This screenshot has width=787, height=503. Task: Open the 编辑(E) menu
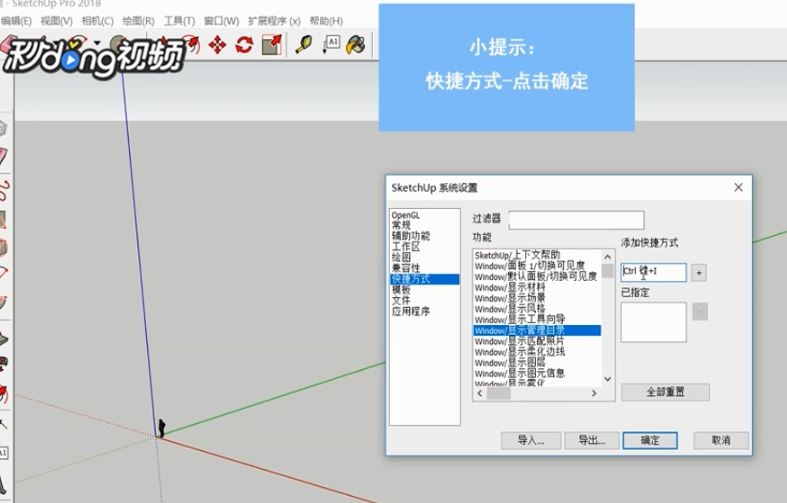[x=16, y=21]
